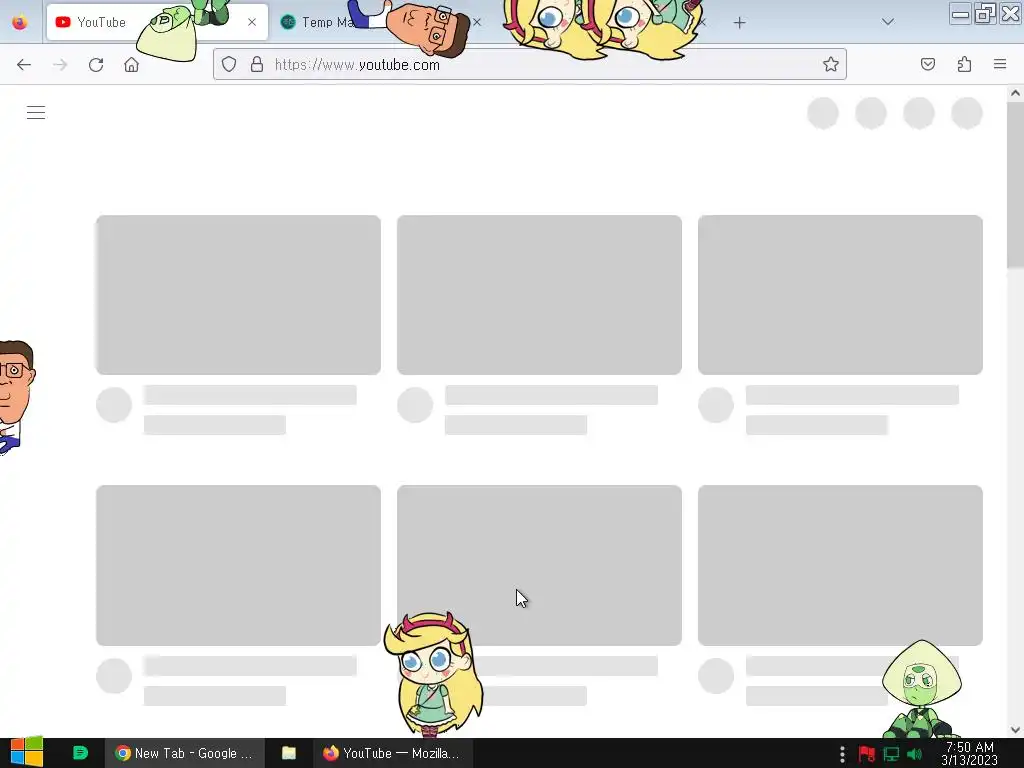The image size is (1024, 768).
Task: Close the YouTube tab
Action: [x=252, y=22]
